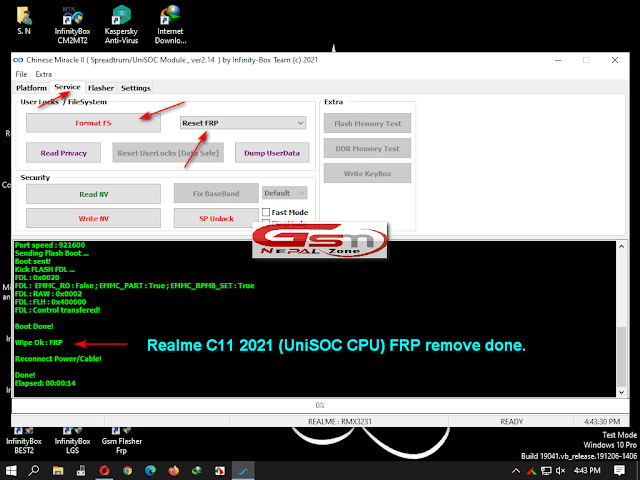Select the active Chinese Miracle taskbar icon
Image resolution: width=640 pixels, height=480 pixels.
click(x=243, y=471)
